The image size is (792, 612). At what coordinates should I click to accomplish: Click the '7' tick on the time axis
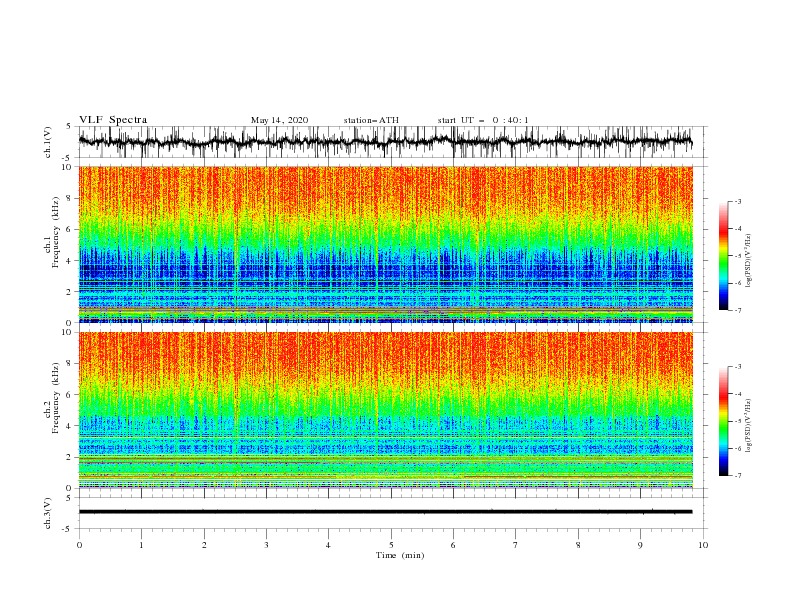(516, 545)
